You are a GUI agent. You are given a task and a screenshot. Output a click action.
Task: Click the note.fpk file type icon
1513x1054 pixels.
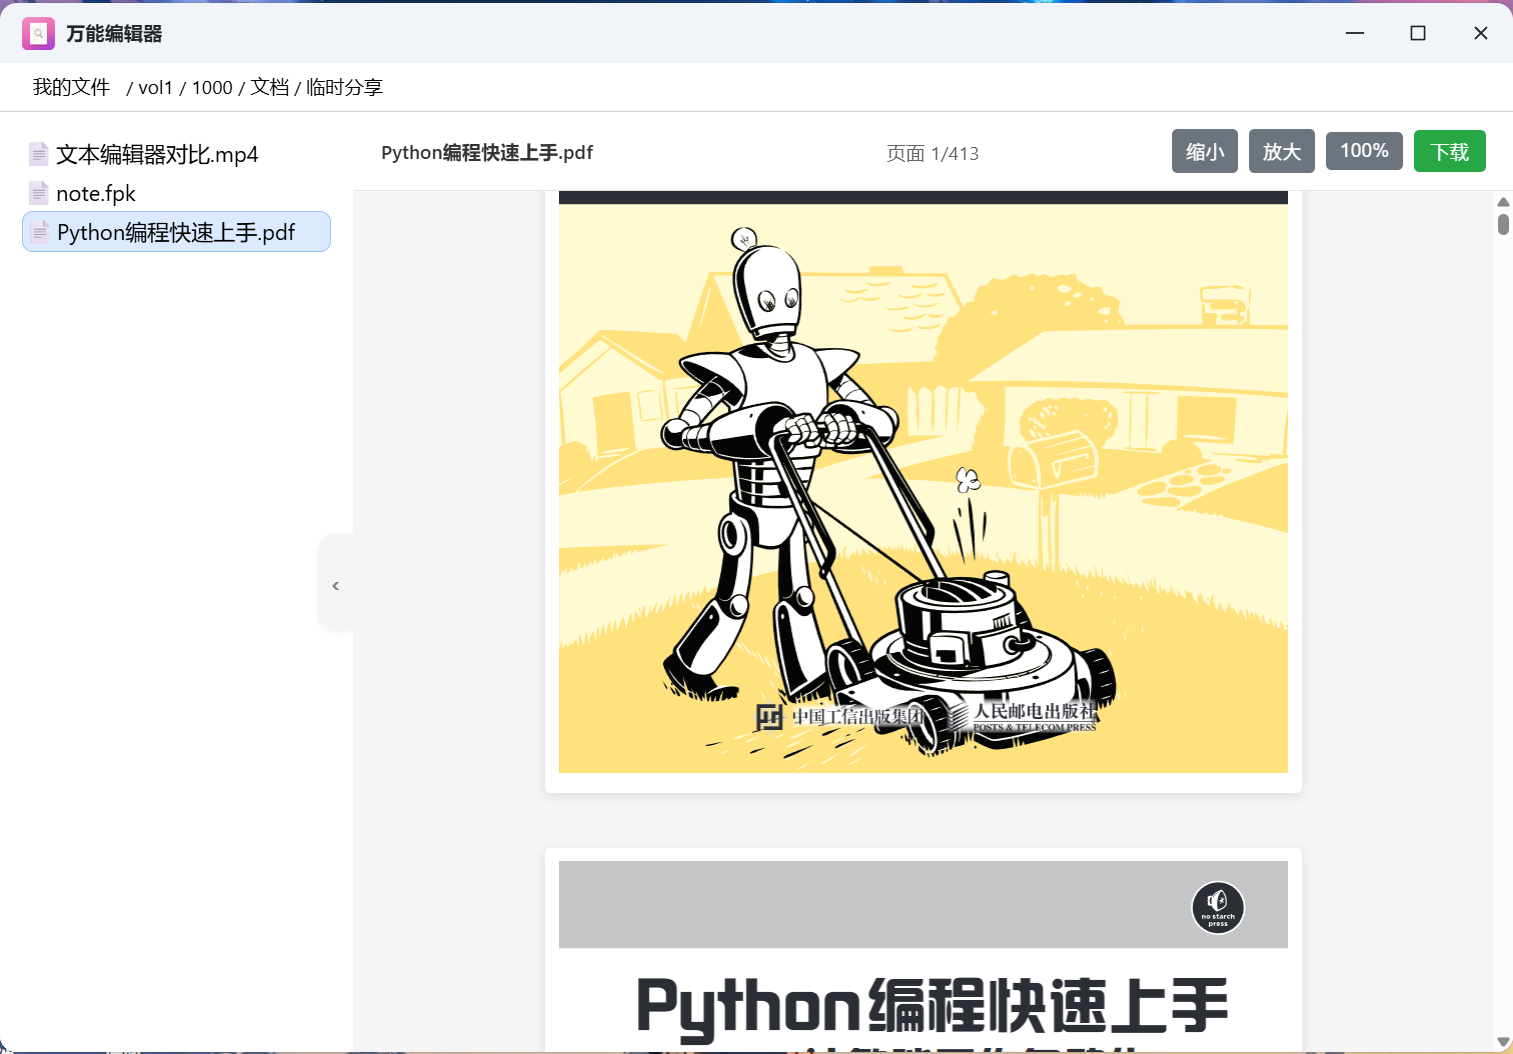tap(39, 192)
